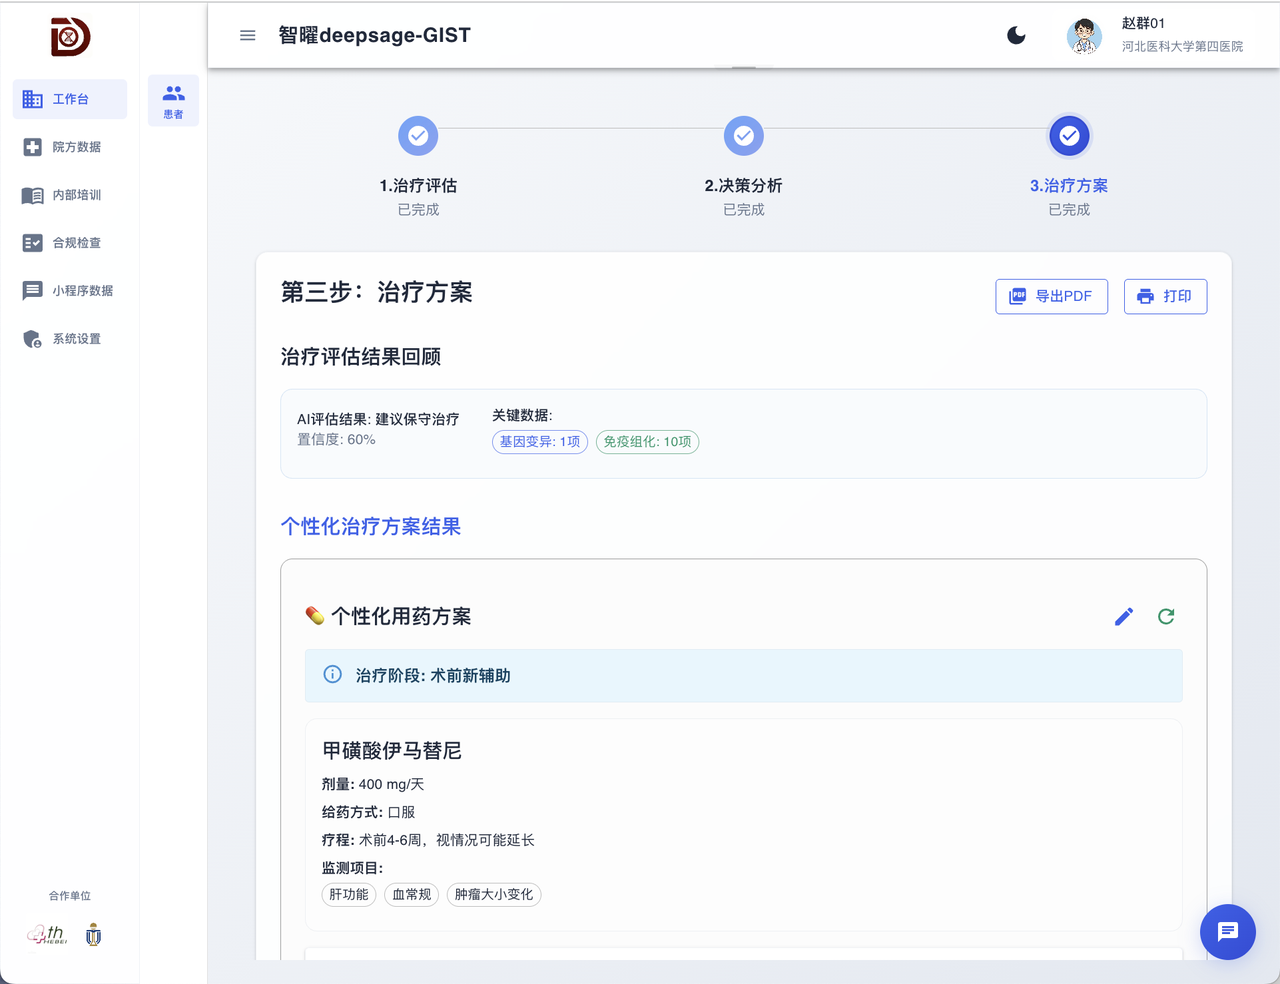Screen dimensions: 1280x984
Task: Open 内部培训 from the sidebar
Action: point(69,194)
